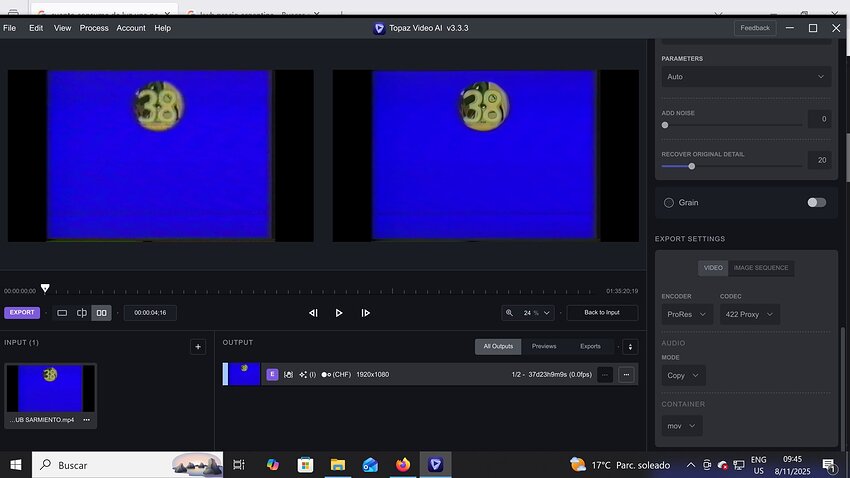Select Video export type

713,268
